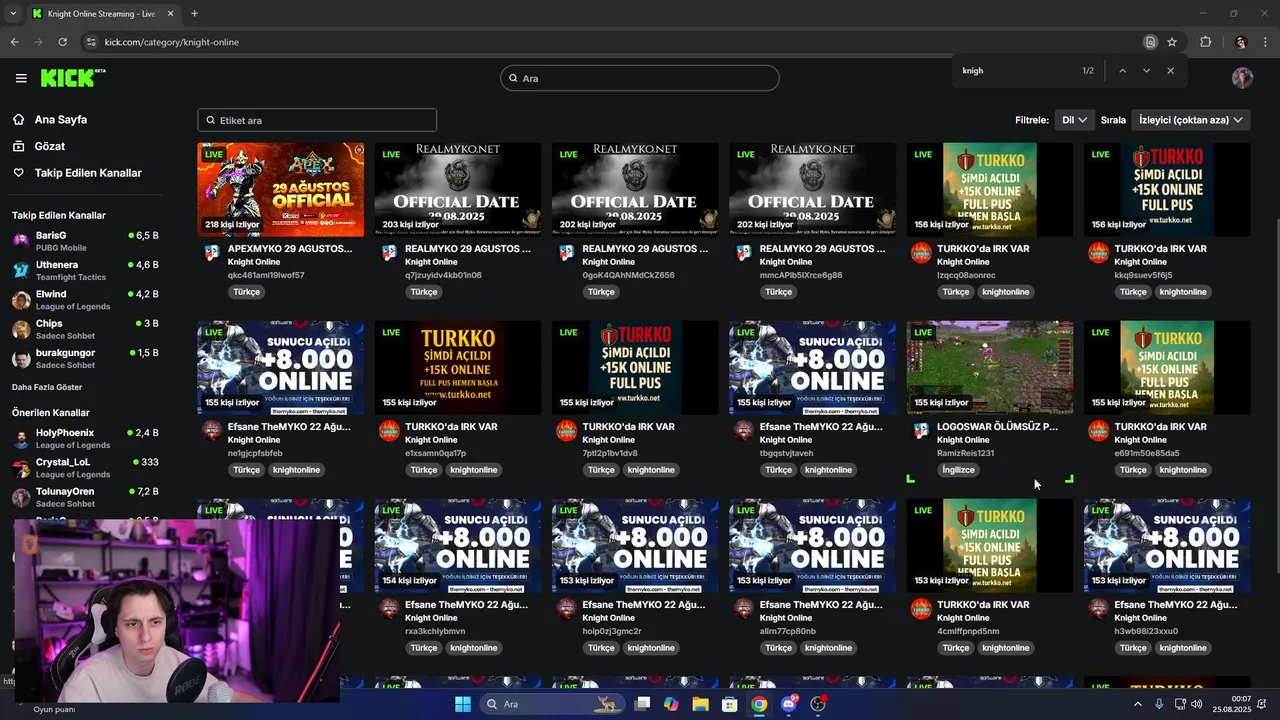
Task: Click knightonline tag under lzqcq08aonrec stream
Action: pos(1005,292)
